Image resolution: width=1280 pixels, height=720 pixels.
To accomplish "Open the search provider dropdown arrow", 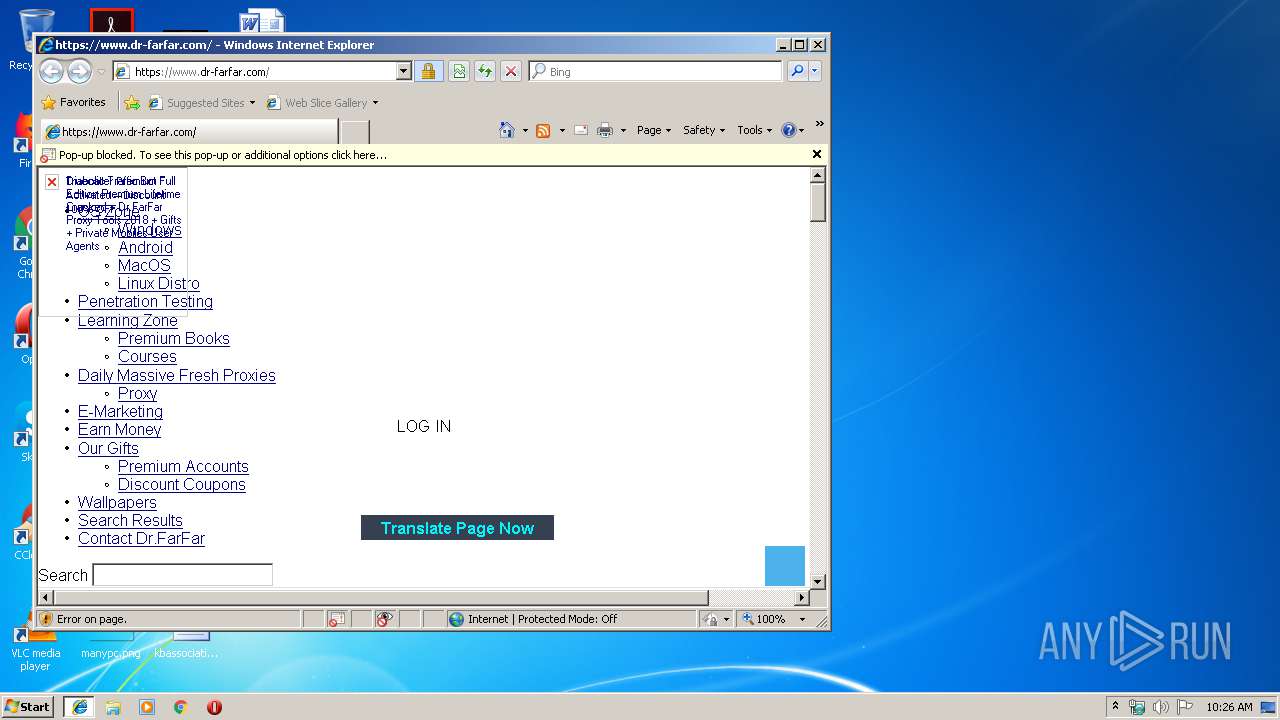I will pos(815,71).
